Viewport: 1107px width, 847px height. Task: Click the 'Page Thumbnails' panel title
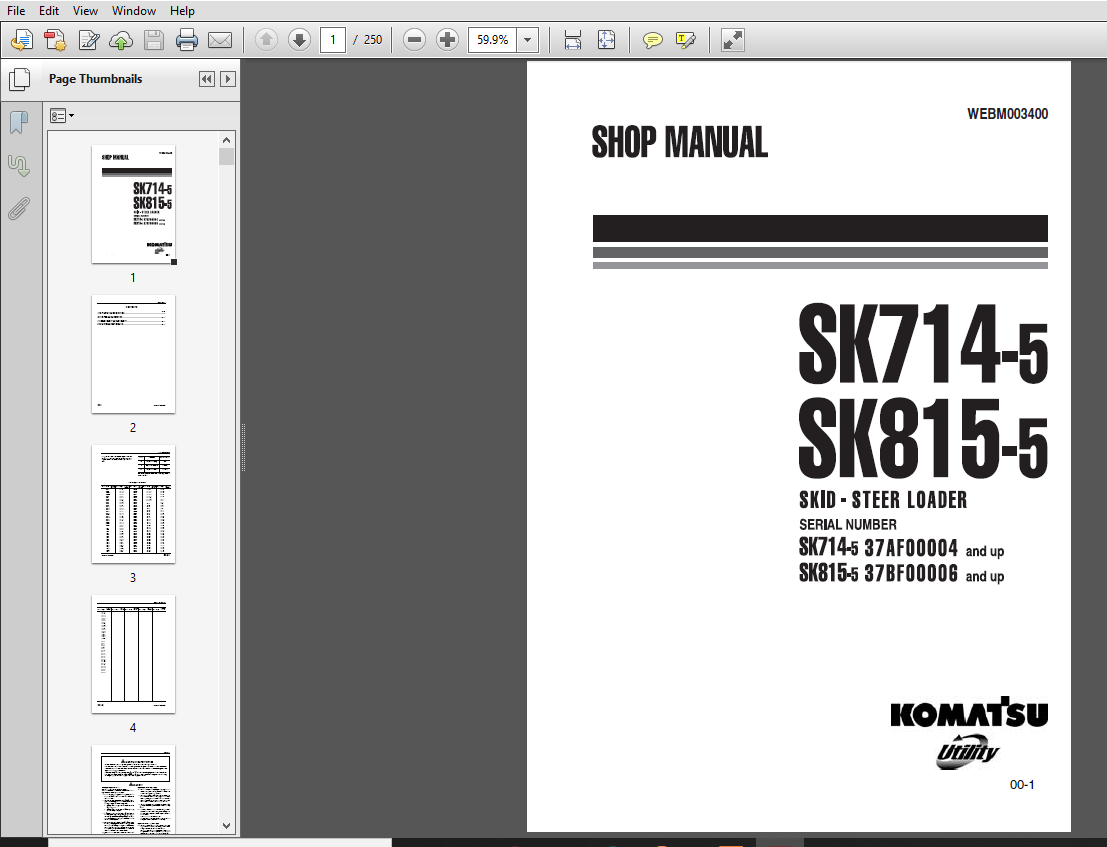click(95, 79)
